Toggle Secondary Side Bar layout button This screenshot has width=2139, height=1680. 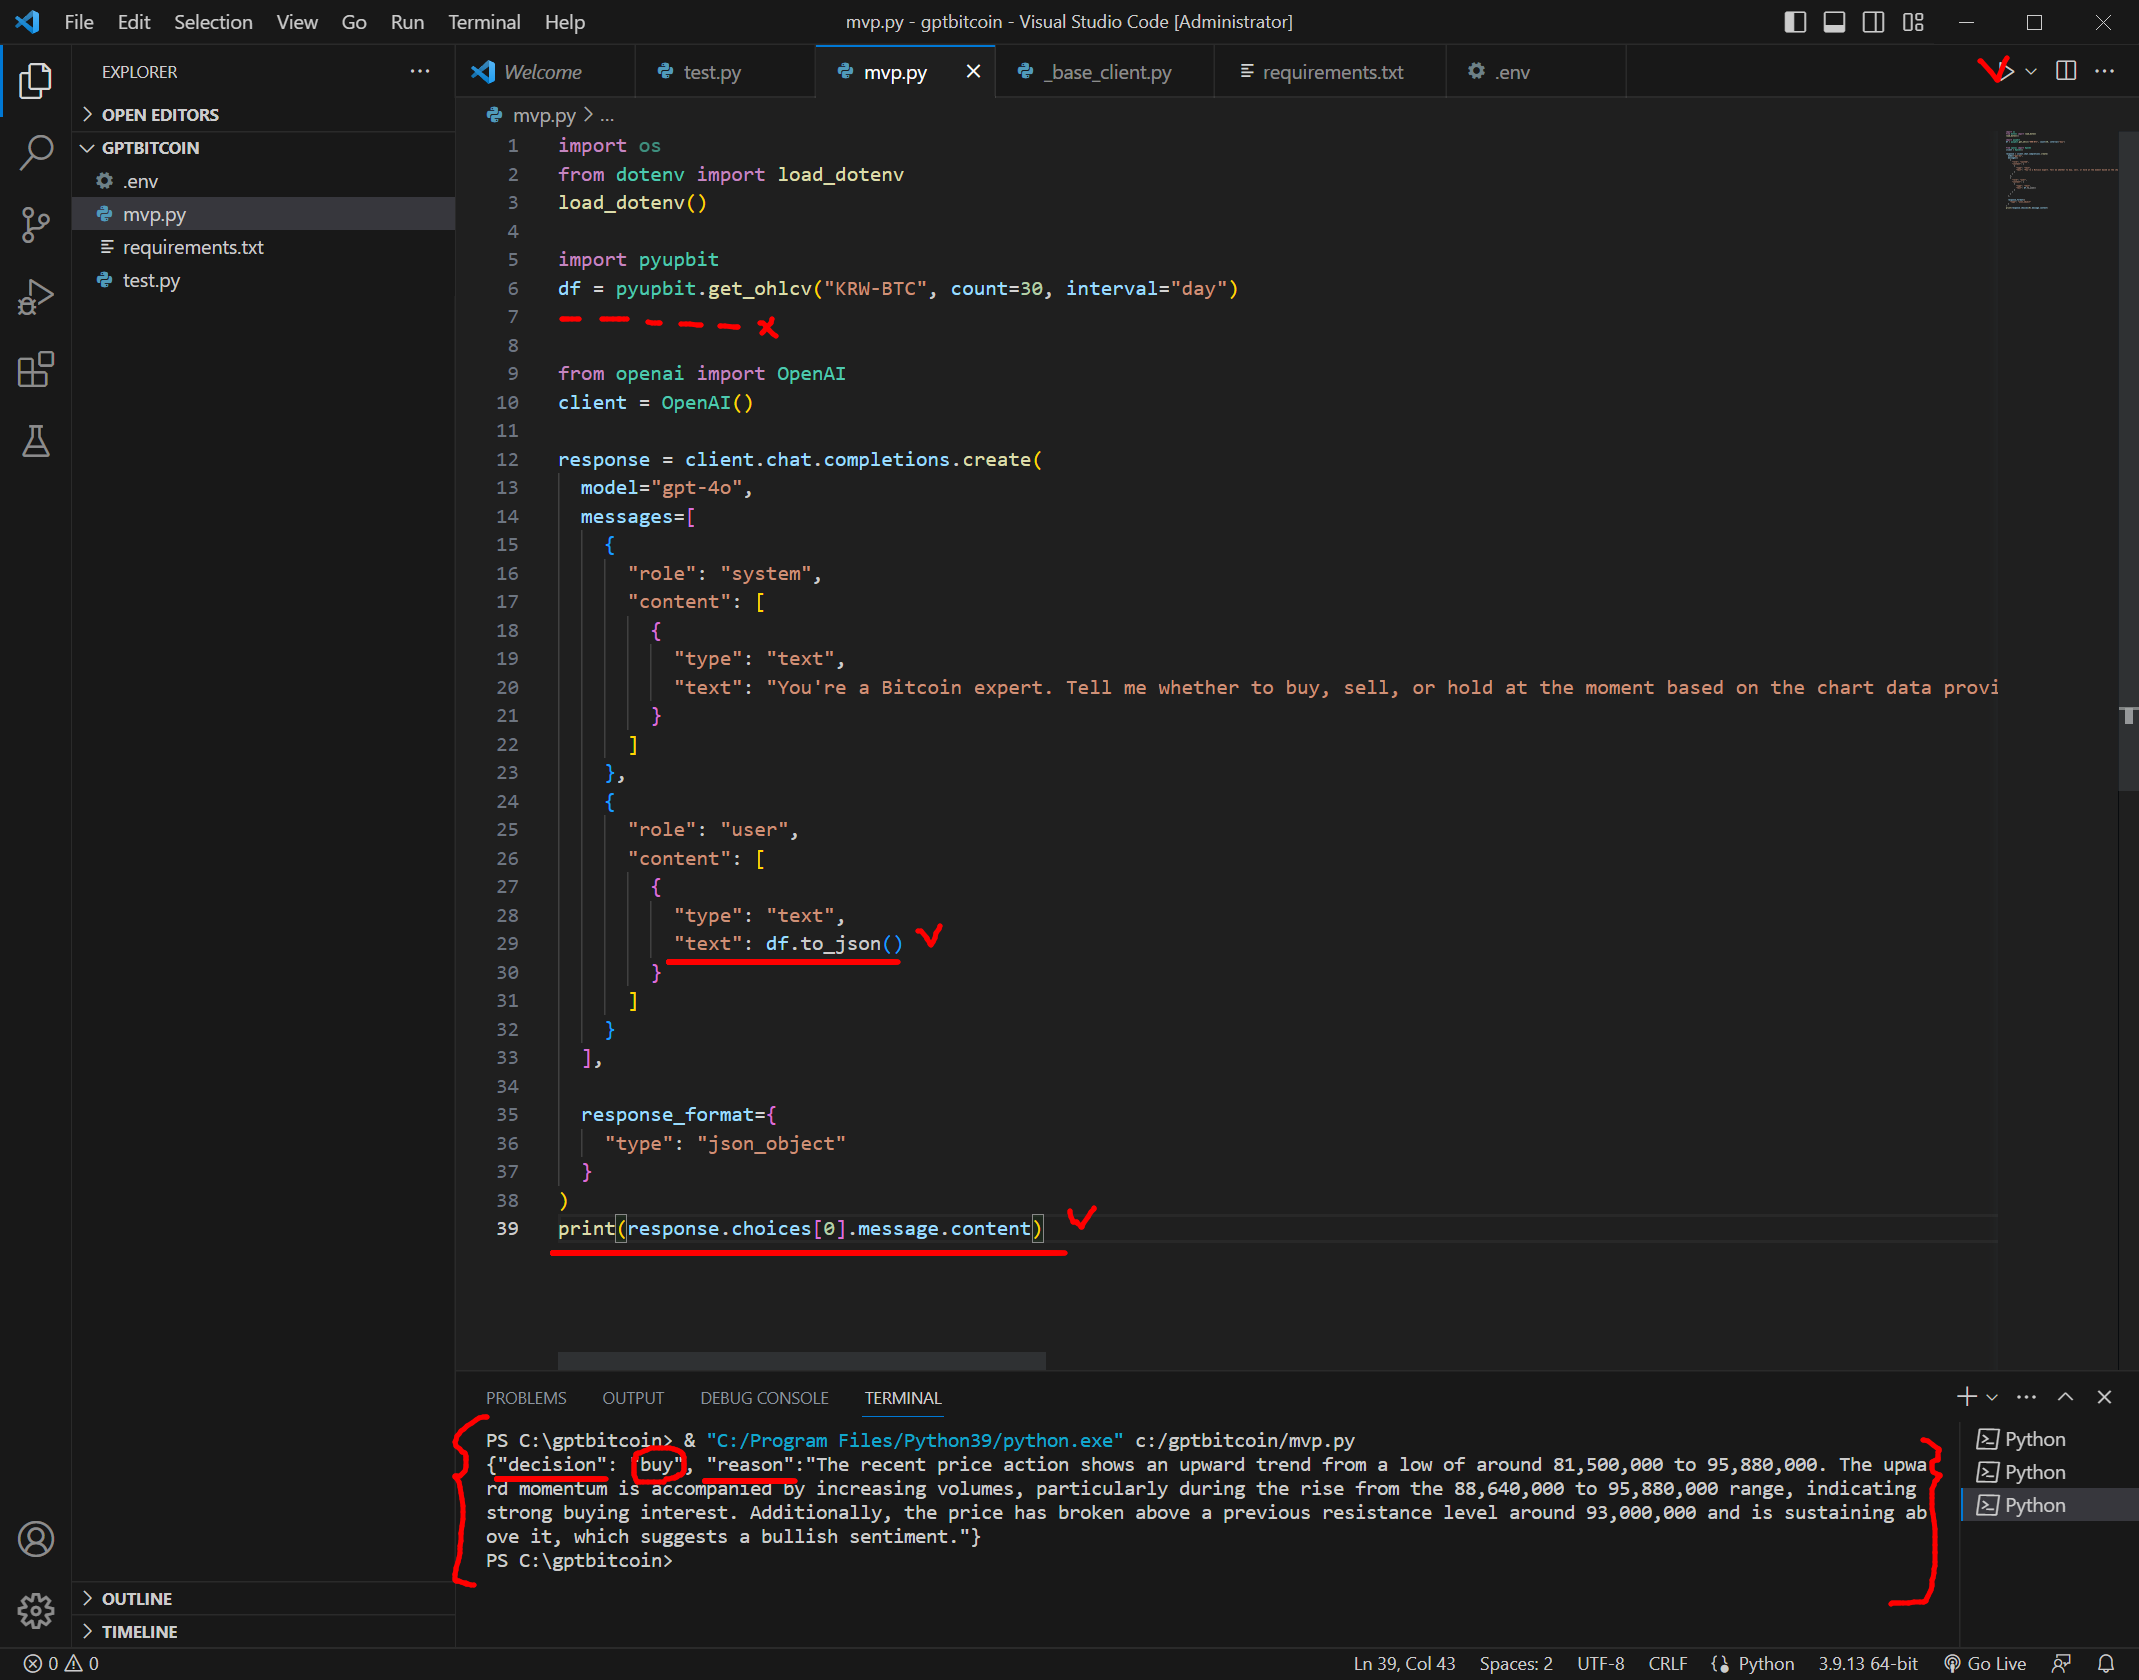tap(1874, 22)
